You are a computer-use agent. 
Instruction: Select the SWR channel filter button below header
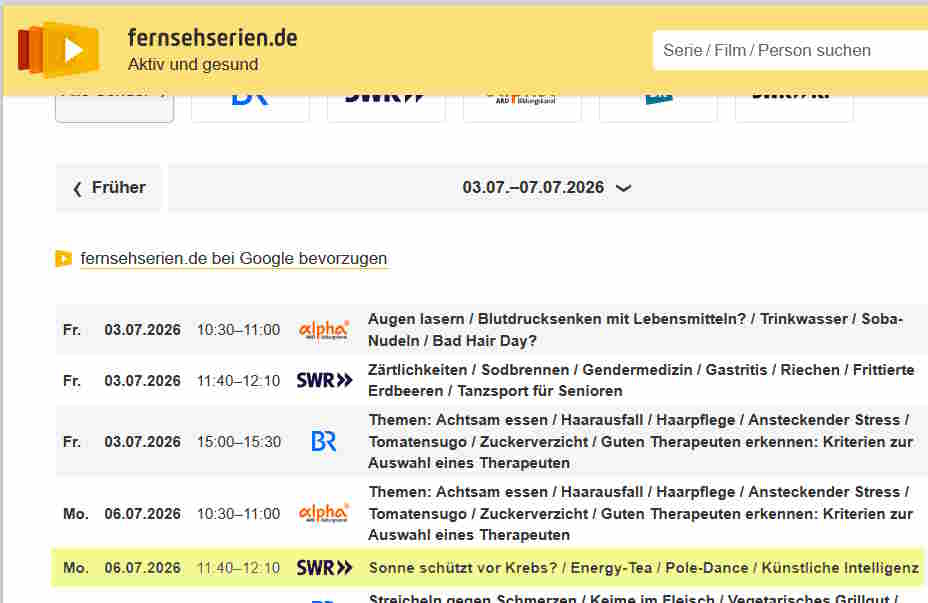(x=386, y=108)
